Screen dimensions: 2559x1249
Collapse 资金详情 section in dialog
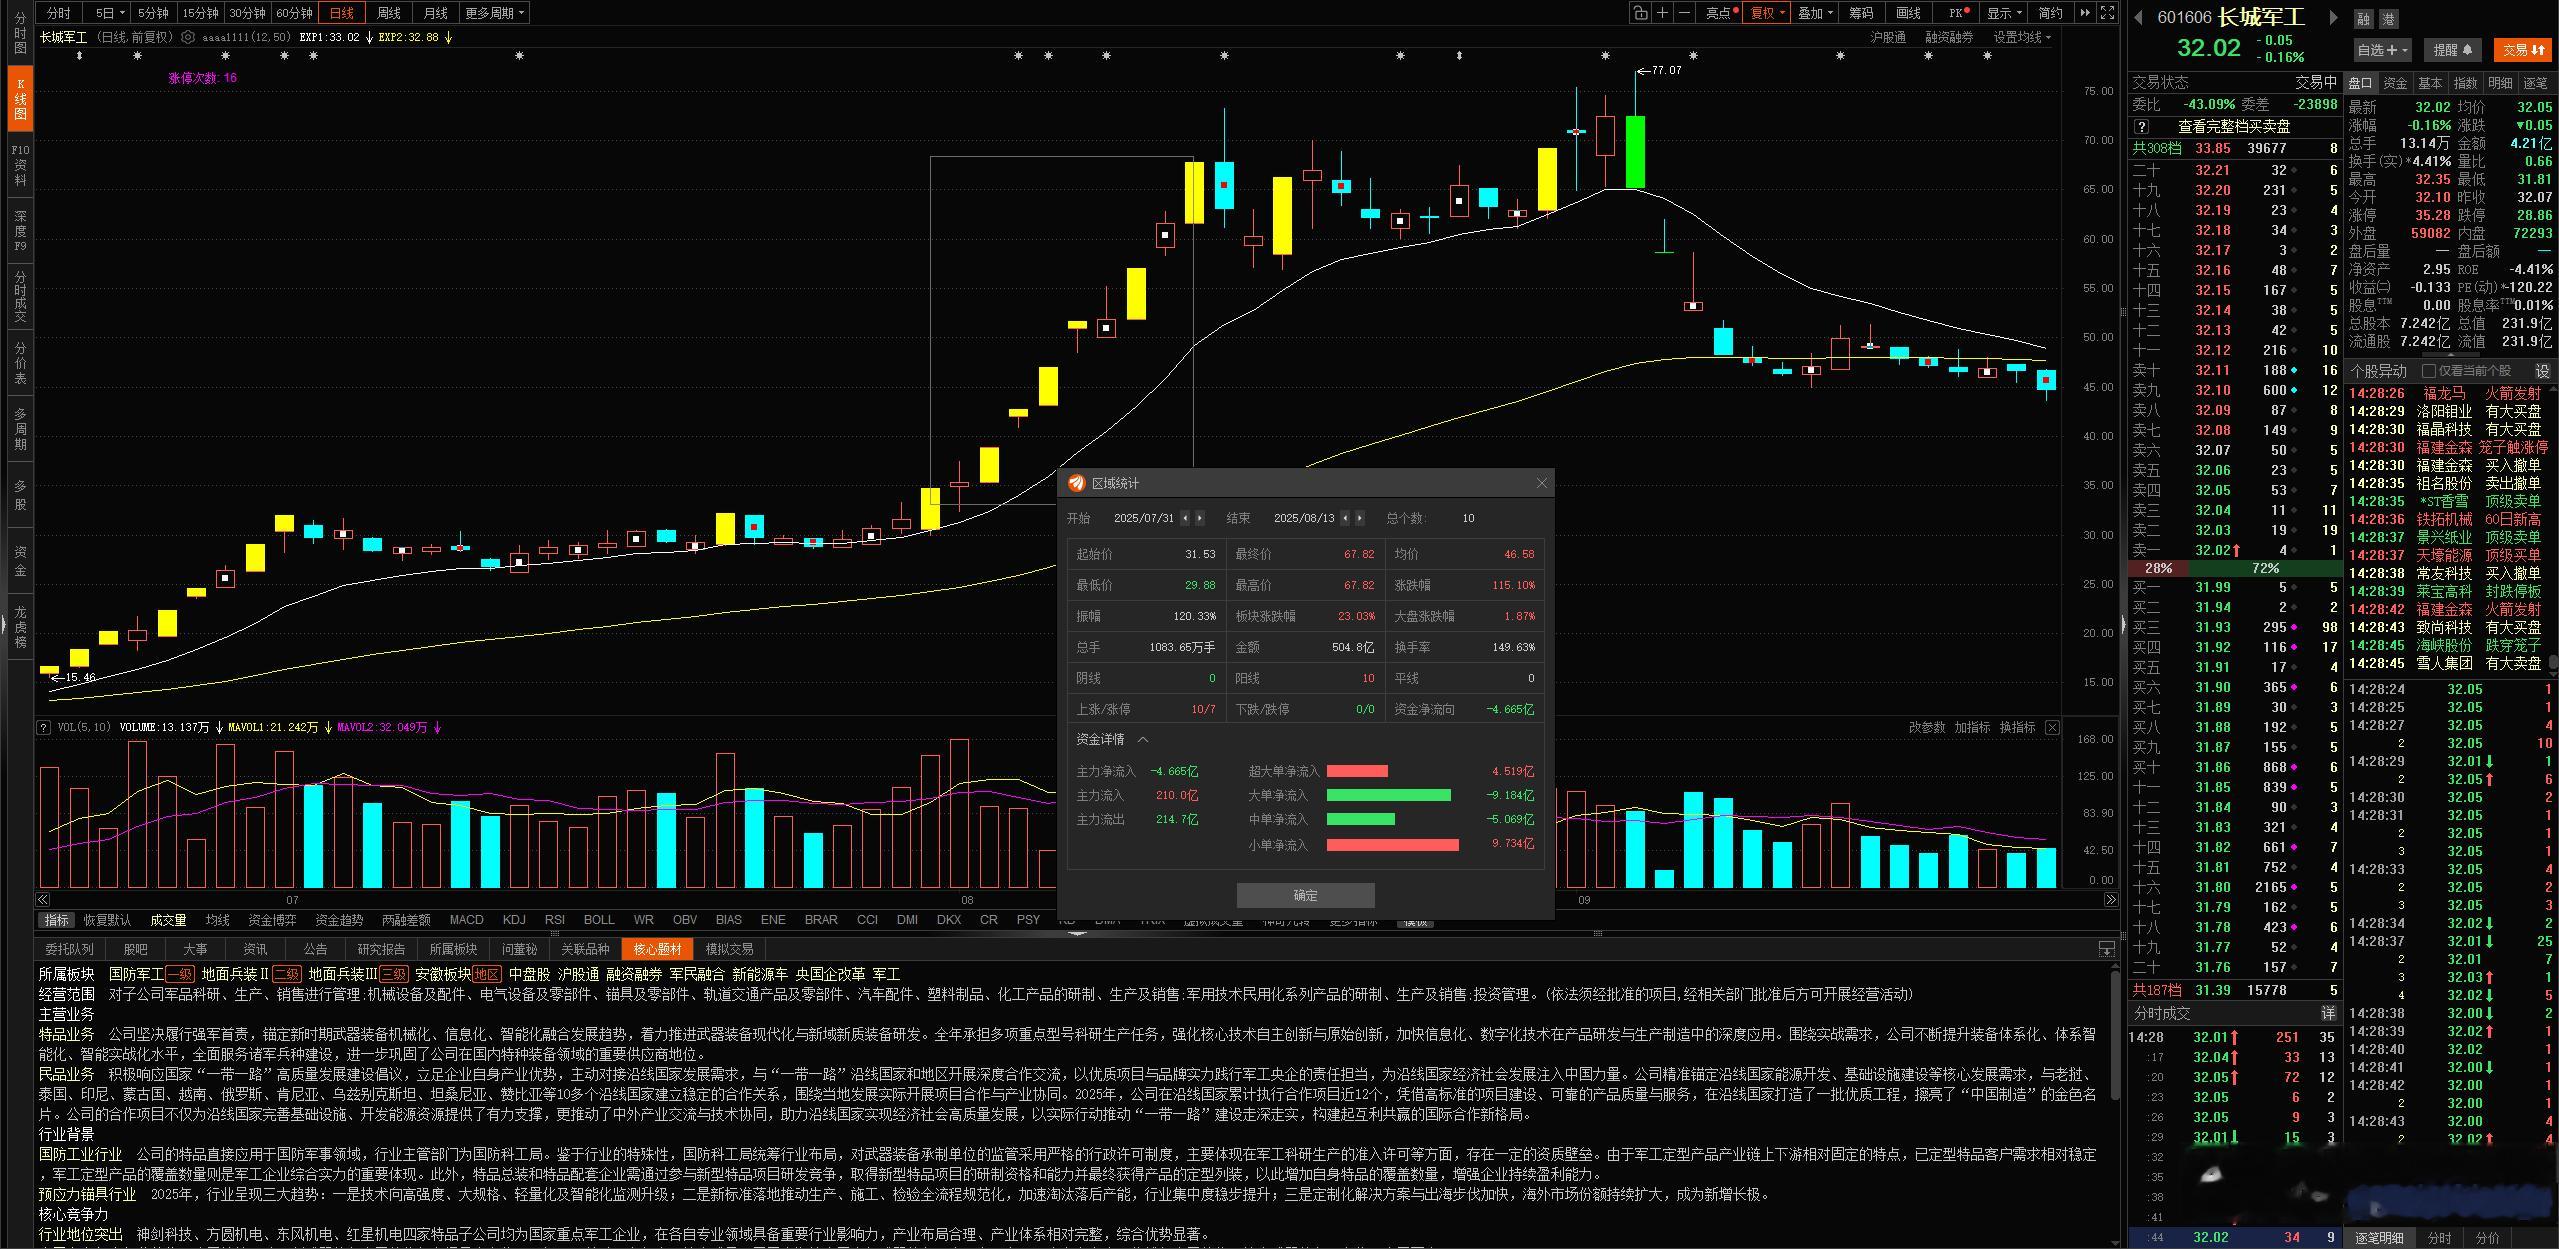1143,740
